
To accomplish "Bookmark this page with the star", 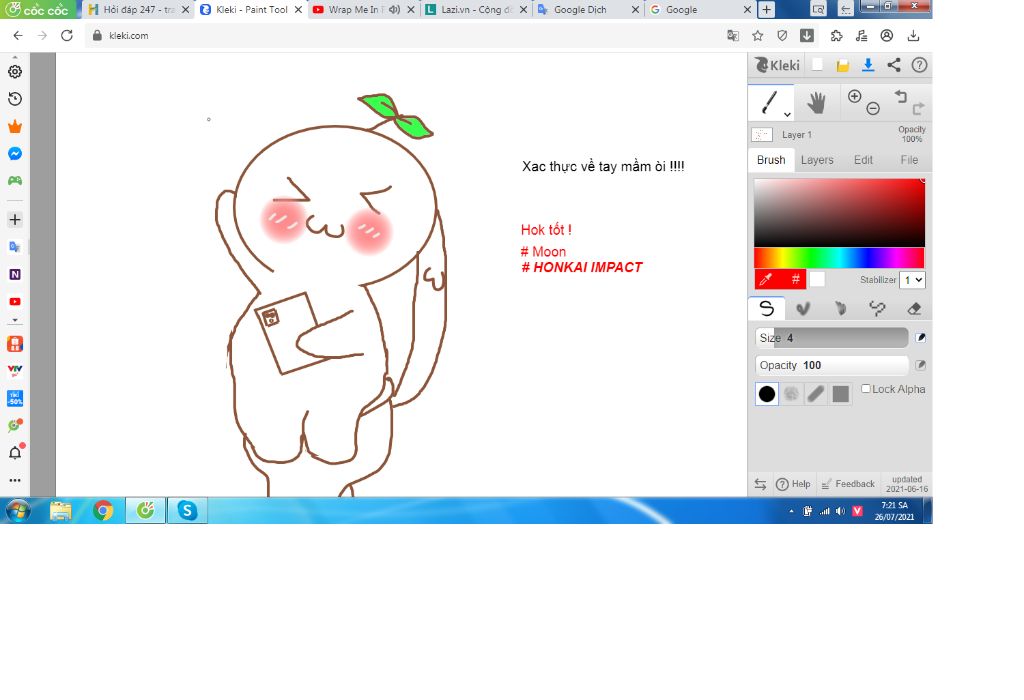I will [x=758, y=36].
